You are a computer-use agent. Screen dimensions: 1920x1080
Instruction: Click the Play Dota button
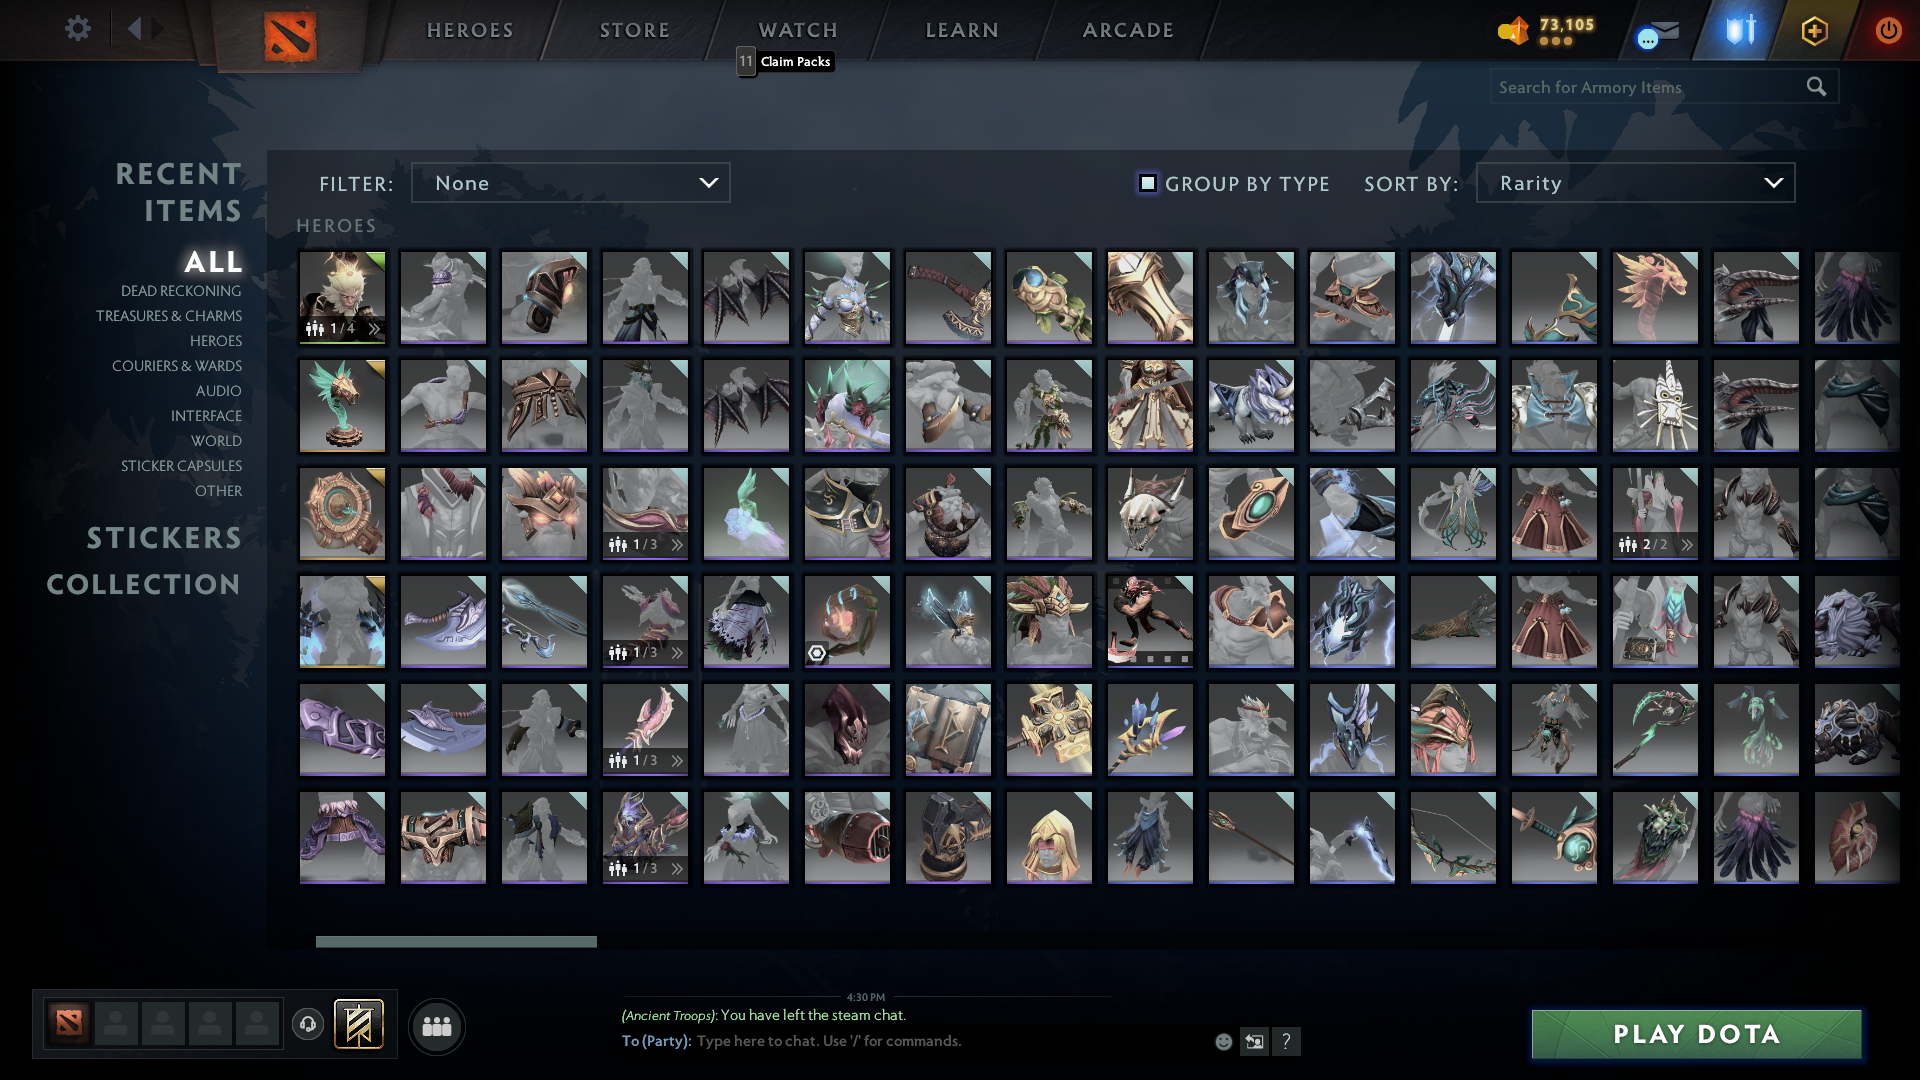pos(1695,1034)
